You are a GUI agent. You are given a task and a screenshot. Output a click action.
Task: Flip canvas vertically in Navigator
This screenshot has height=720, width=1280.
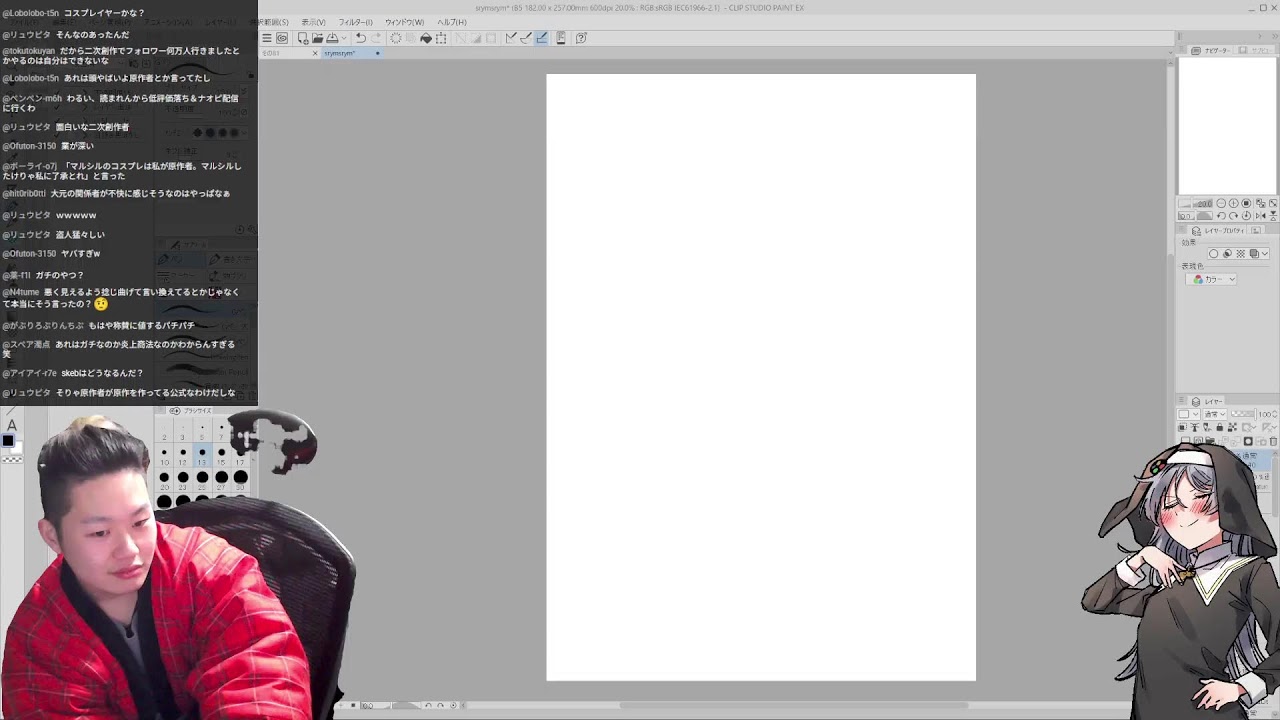click(1273, 215)
